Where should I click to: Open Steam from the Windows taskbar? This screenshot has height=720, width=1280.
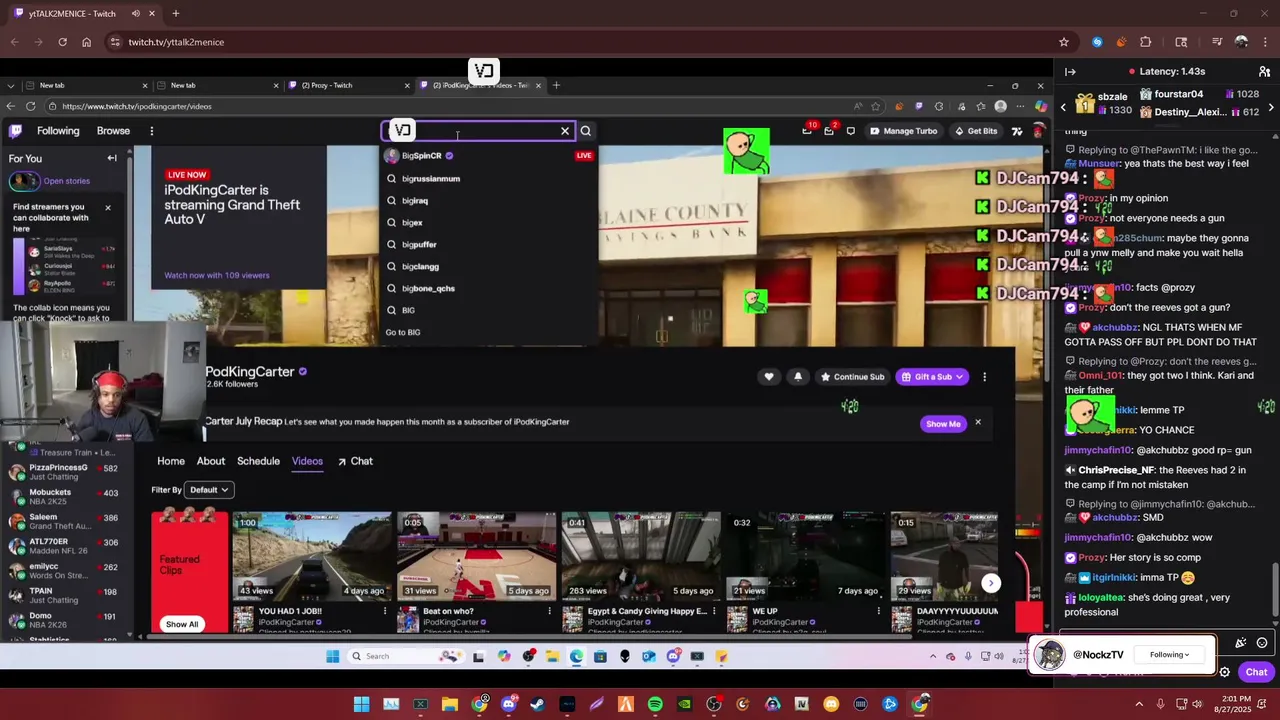pos(538,704)
